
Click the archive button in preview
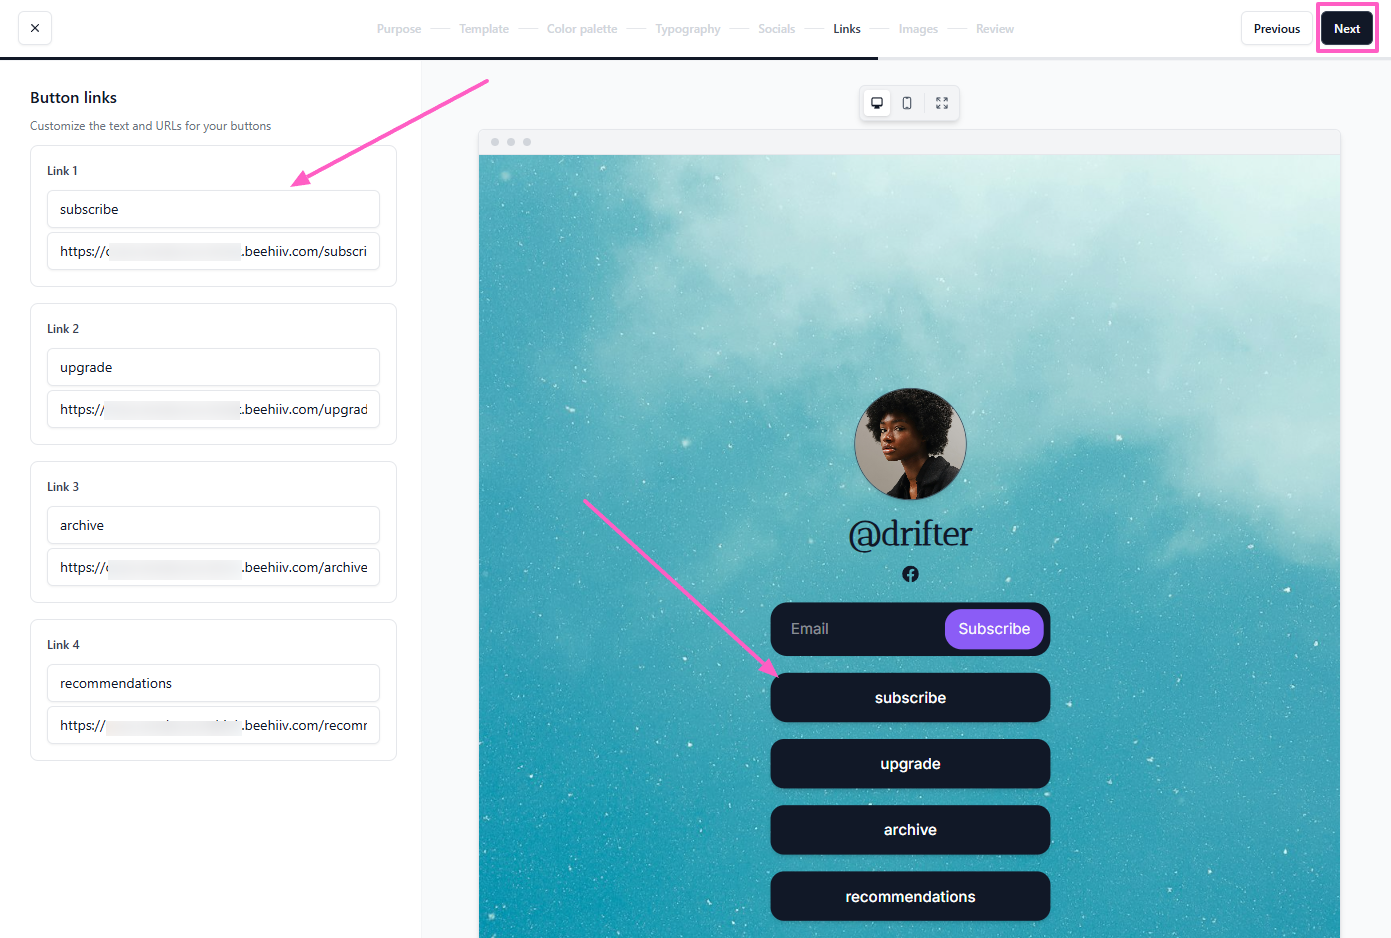[x=910, y=830]
